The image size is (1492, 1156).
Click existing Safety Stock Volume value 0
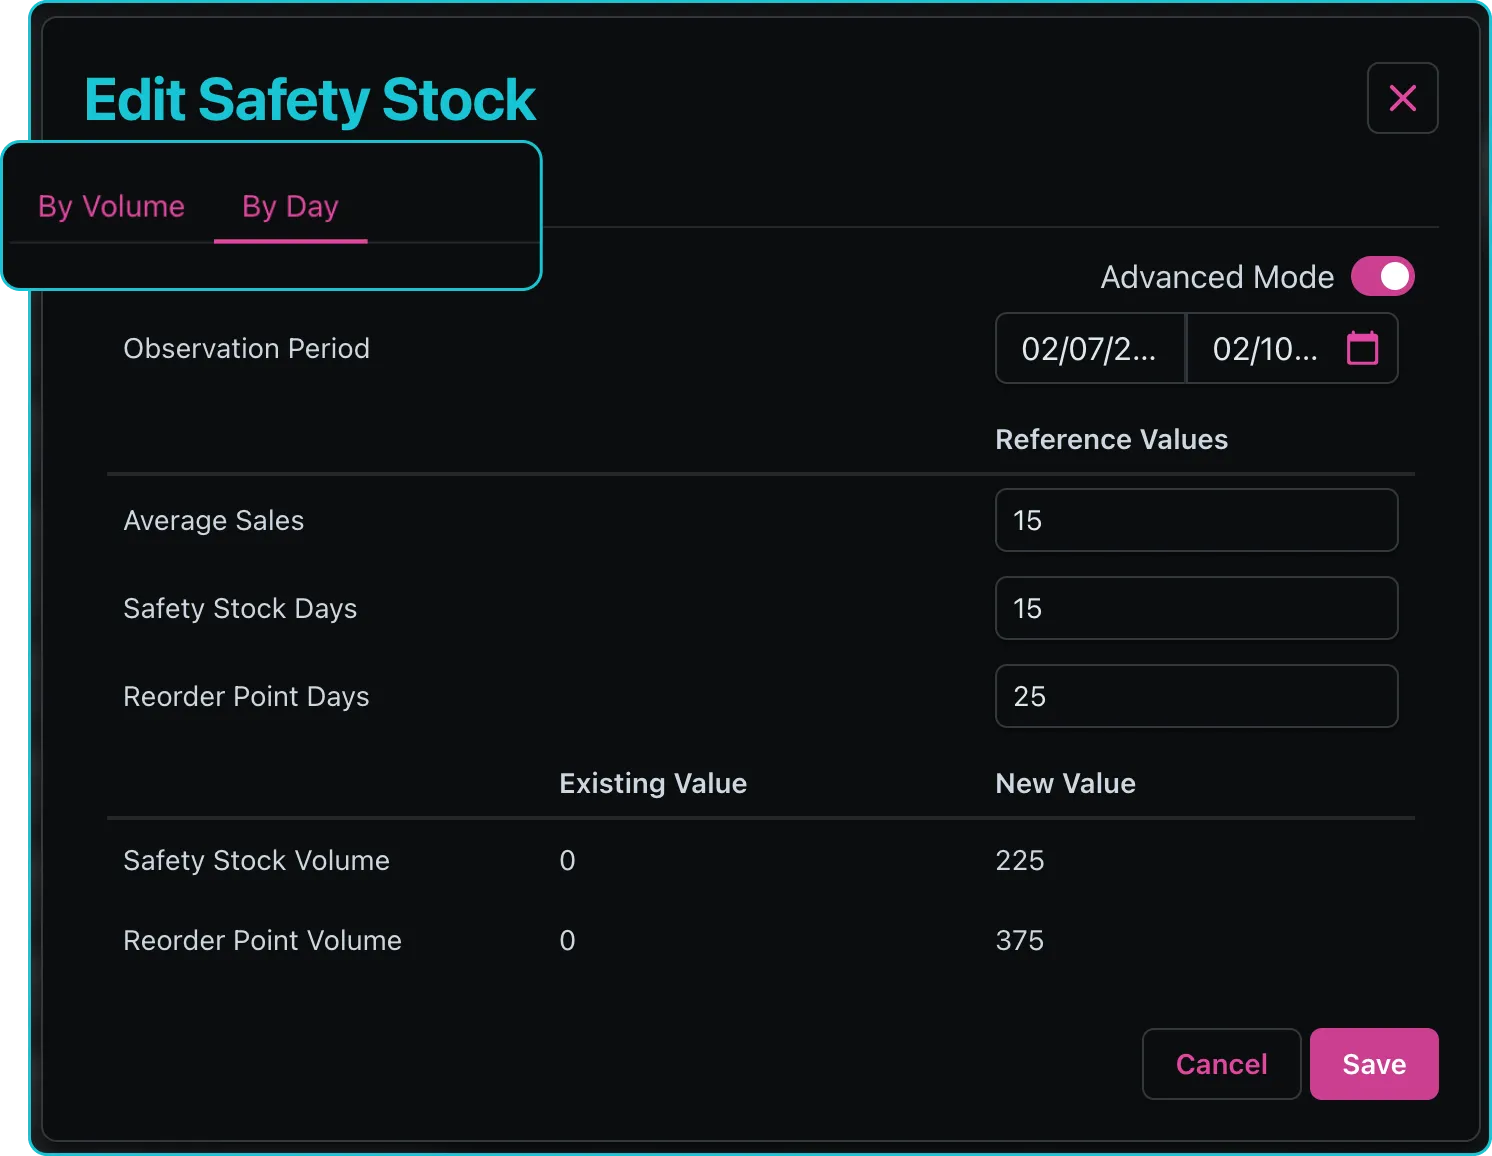567,860
